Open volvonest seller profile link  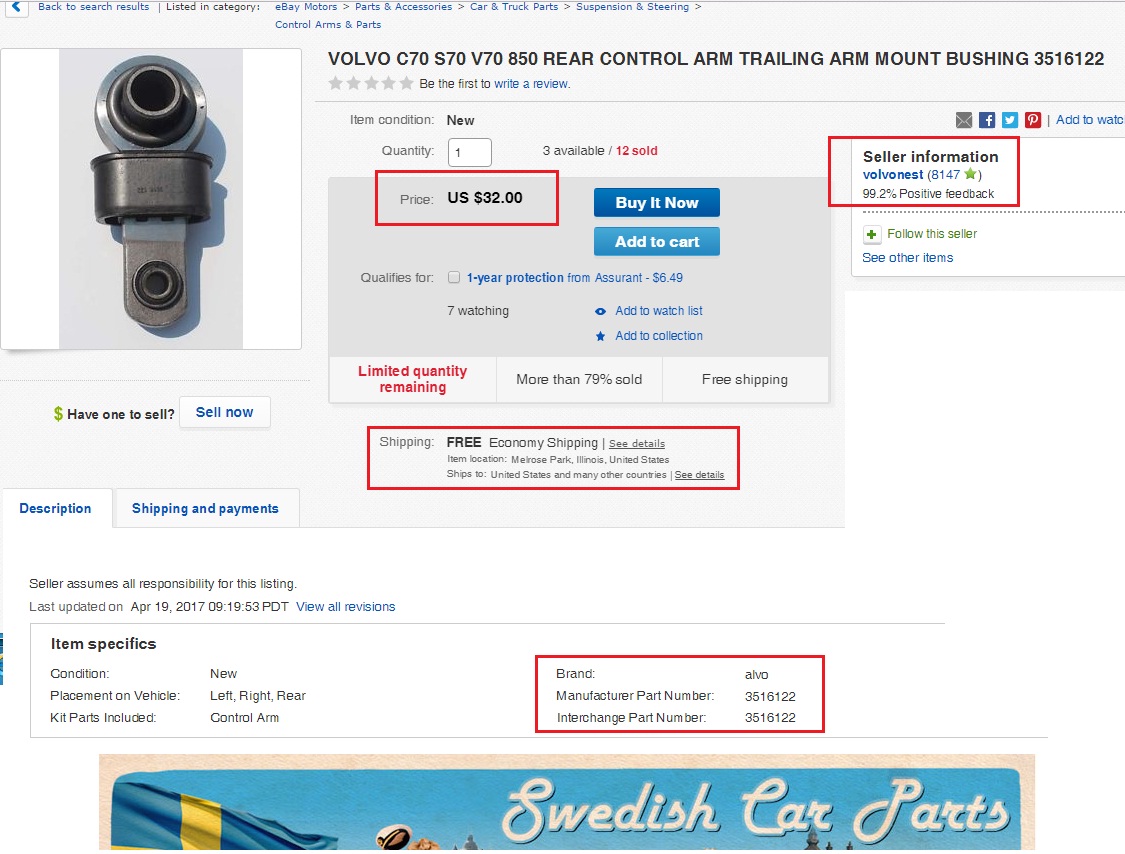[x=893, y=175]
